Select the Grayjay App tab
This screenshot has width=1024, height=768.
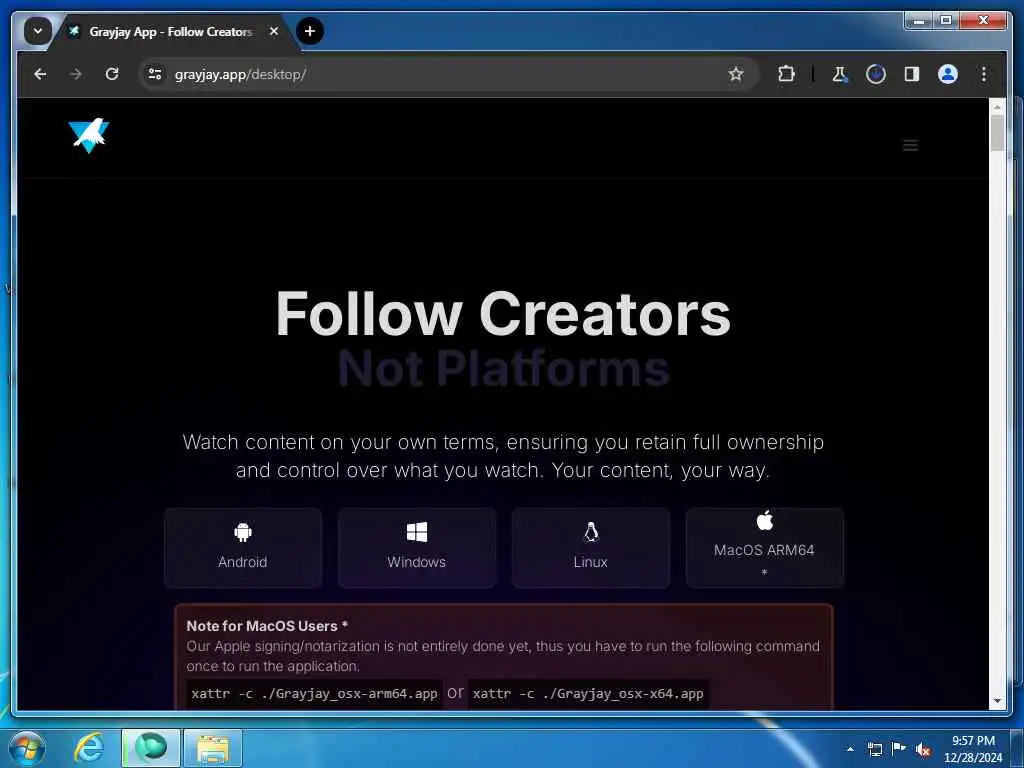pos(170,31)
